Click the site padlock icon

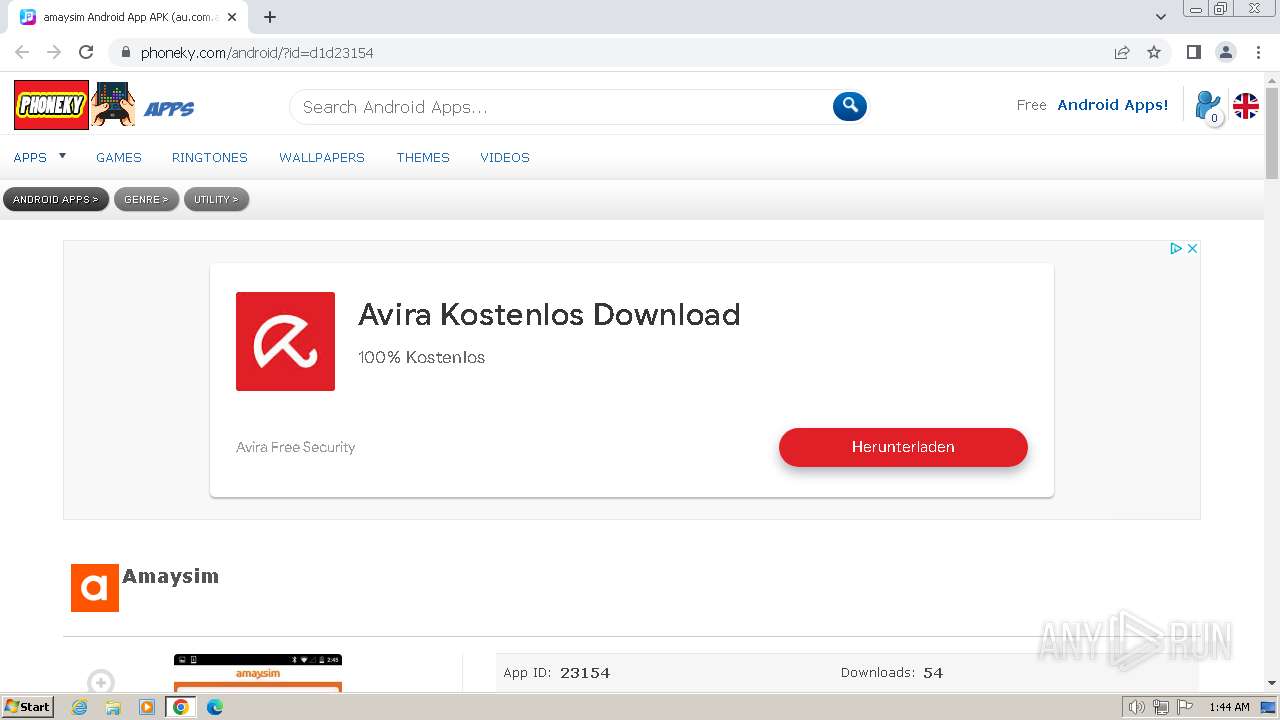[125, 52]
